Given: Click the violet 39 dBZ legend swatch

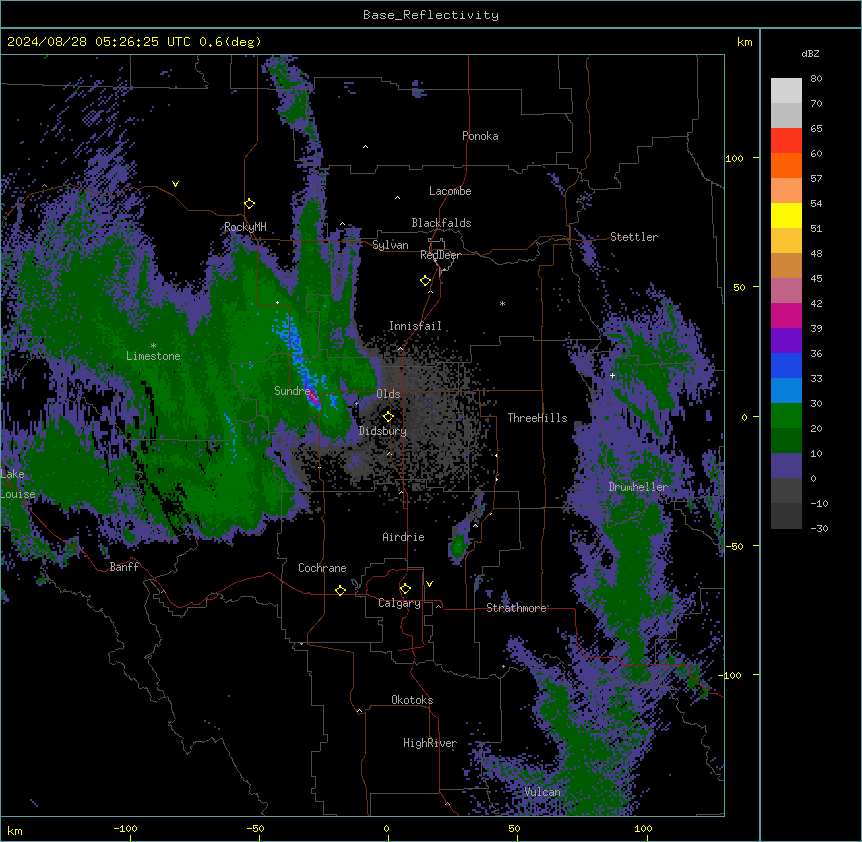Looking at the screenshot, I should pos(786,341).
